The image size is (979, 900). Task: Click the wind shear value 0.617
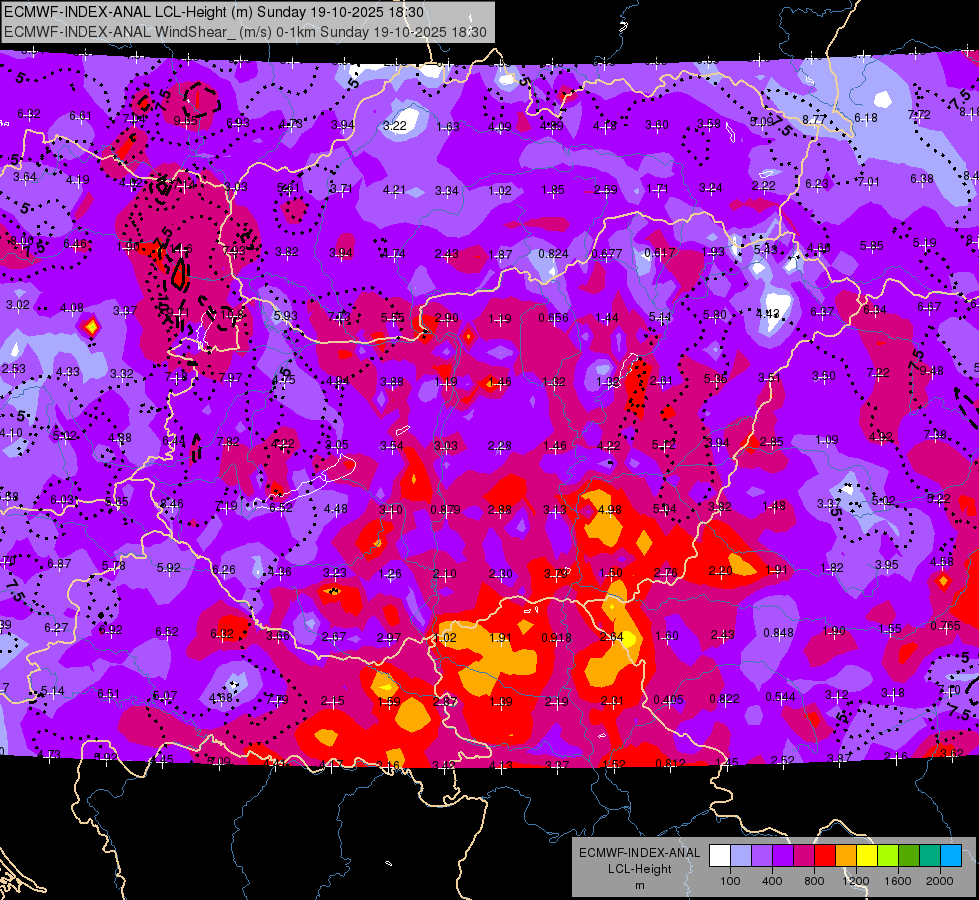[659, 253]
